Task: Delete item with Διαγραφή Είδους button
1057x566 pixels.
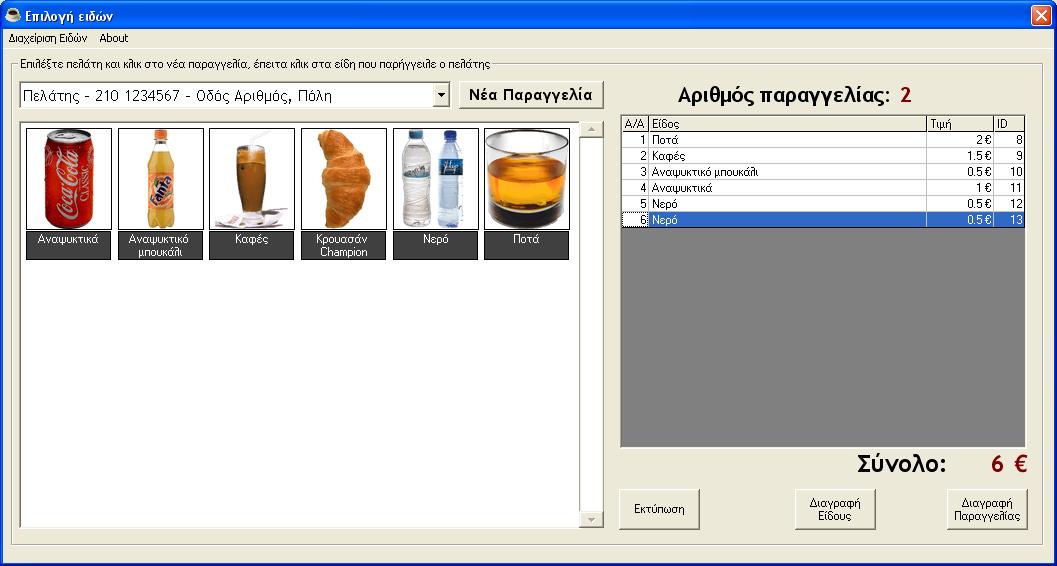Action: pyautogui.click(x=835, y=509)
